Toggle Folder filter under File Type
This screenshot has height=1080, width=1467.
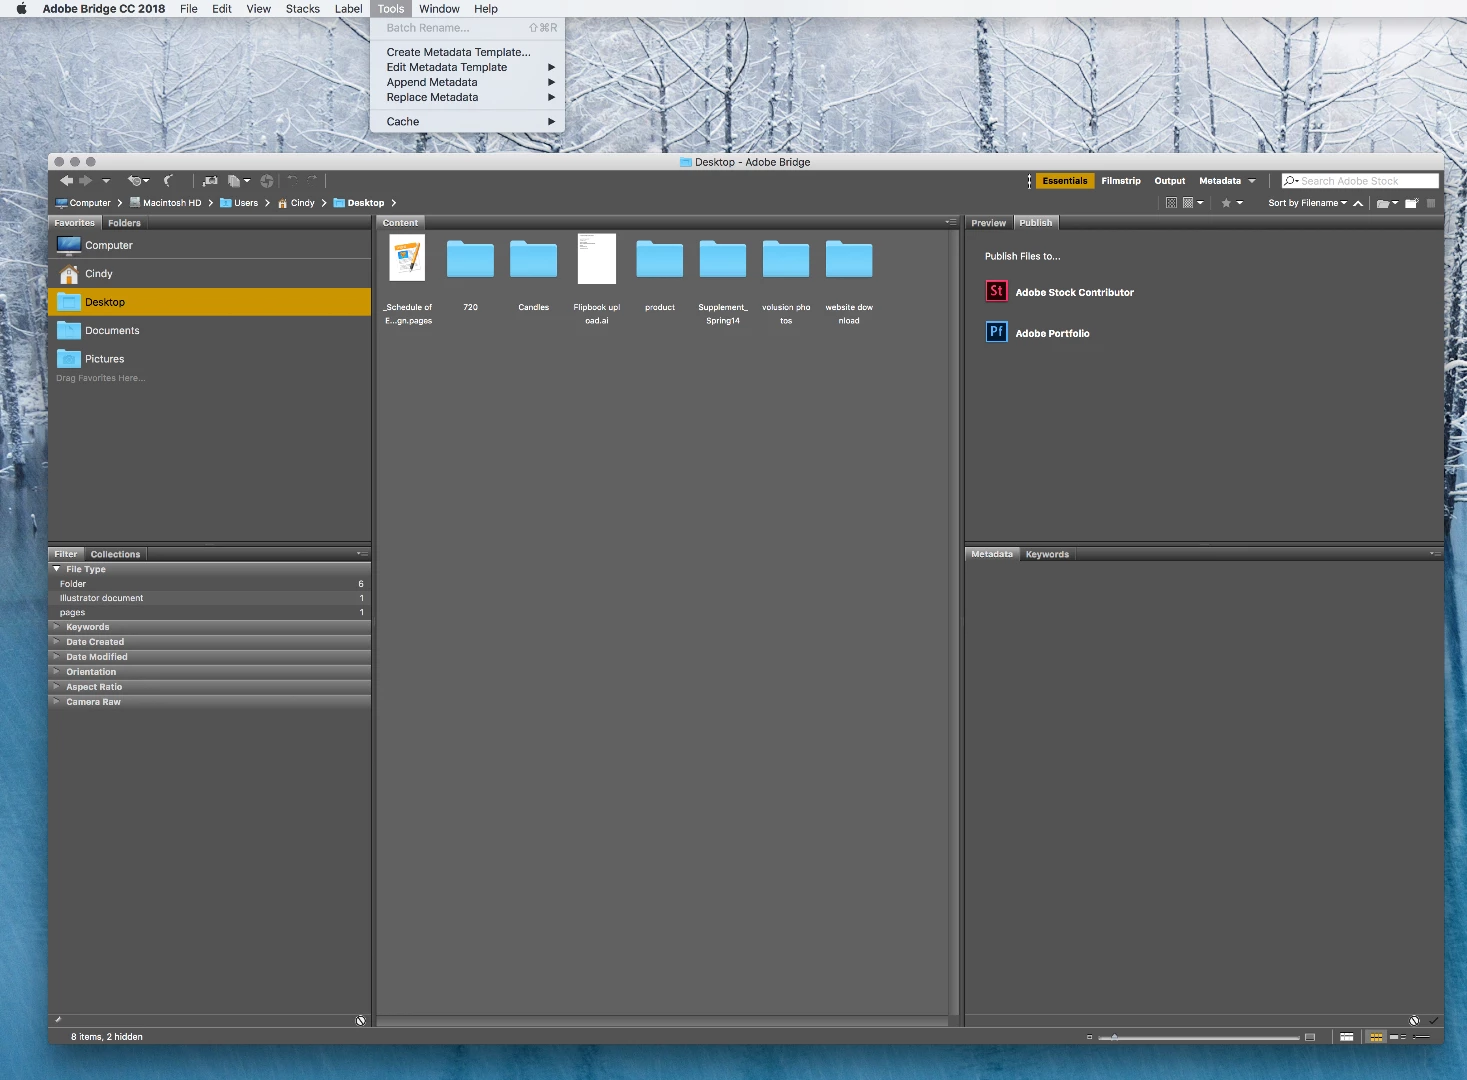click(x=209, y=584)
